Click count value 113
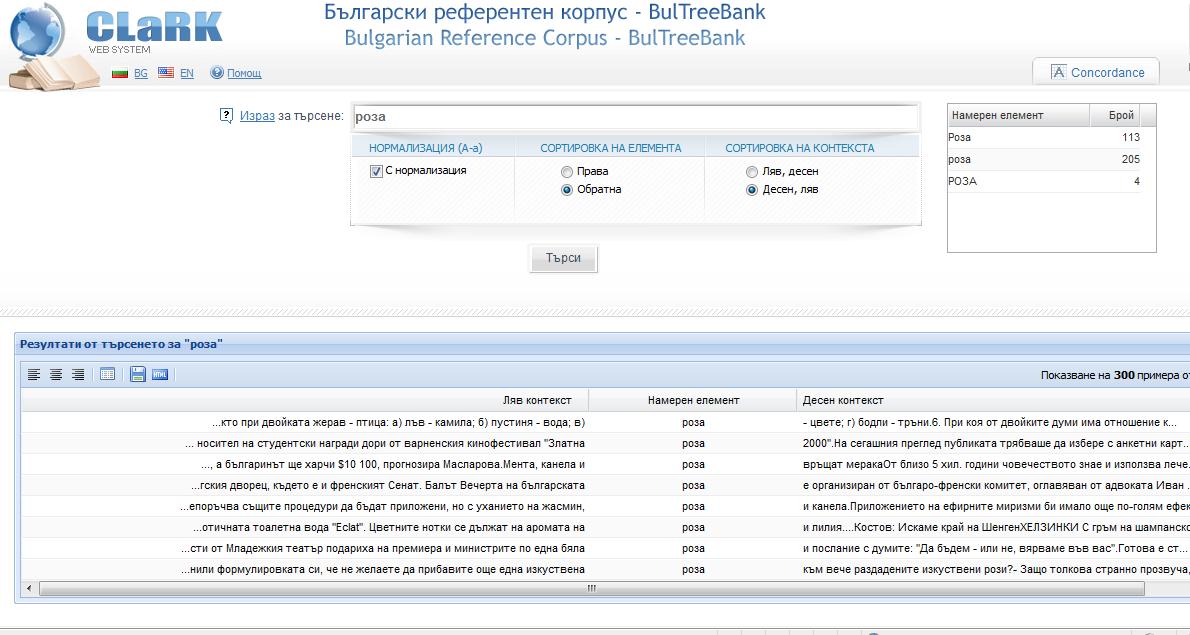The height and width of the screenshot is (635, 1190). click(1131, 137)
